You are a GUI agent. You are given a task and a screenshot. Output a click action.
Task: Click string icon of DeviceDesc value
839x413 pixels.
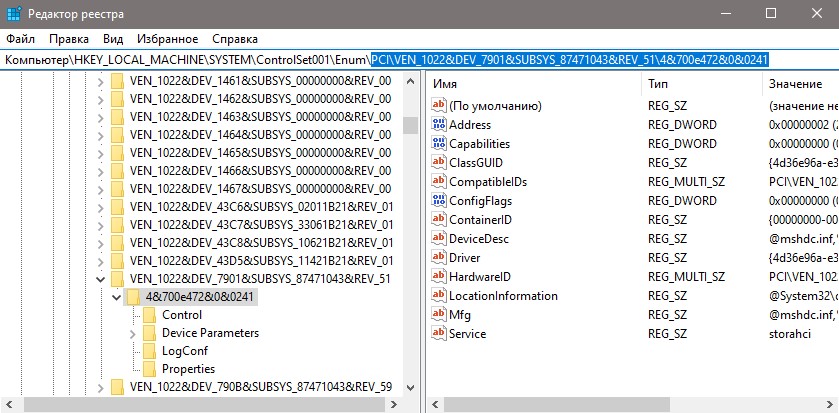(x=439, y=239)
